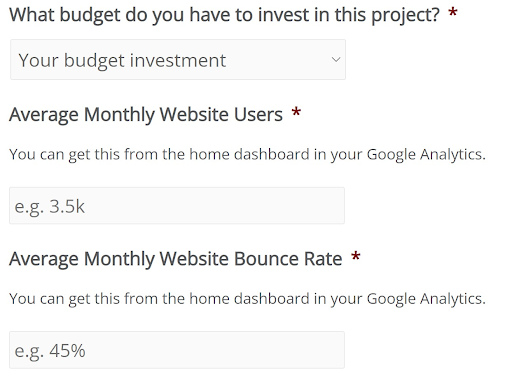Click the Average Monthly Website Bounce Rate label
This screenshot has width=512, height=374.
[175, 259]
